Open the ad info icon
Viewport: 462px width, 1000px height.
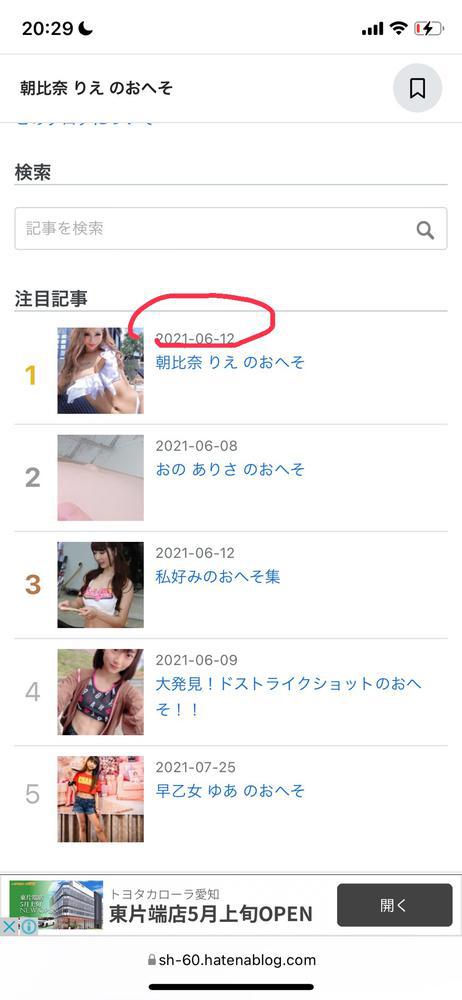click(28, 927)
